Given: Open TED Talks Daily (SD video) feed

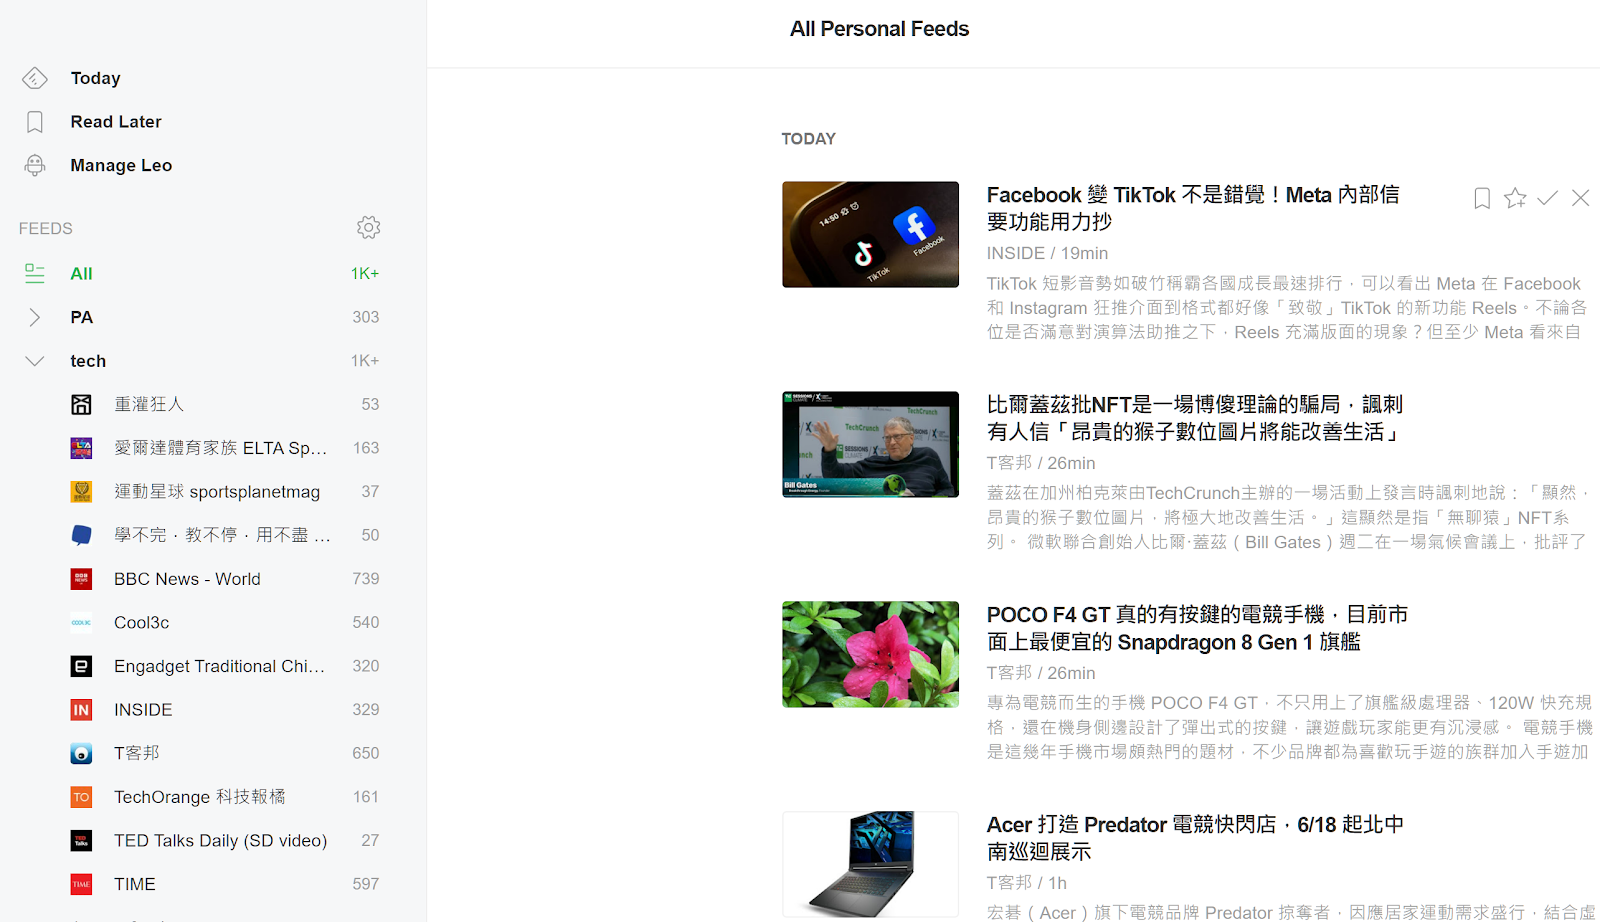Looking at the screenshot, I should [220, 841].
